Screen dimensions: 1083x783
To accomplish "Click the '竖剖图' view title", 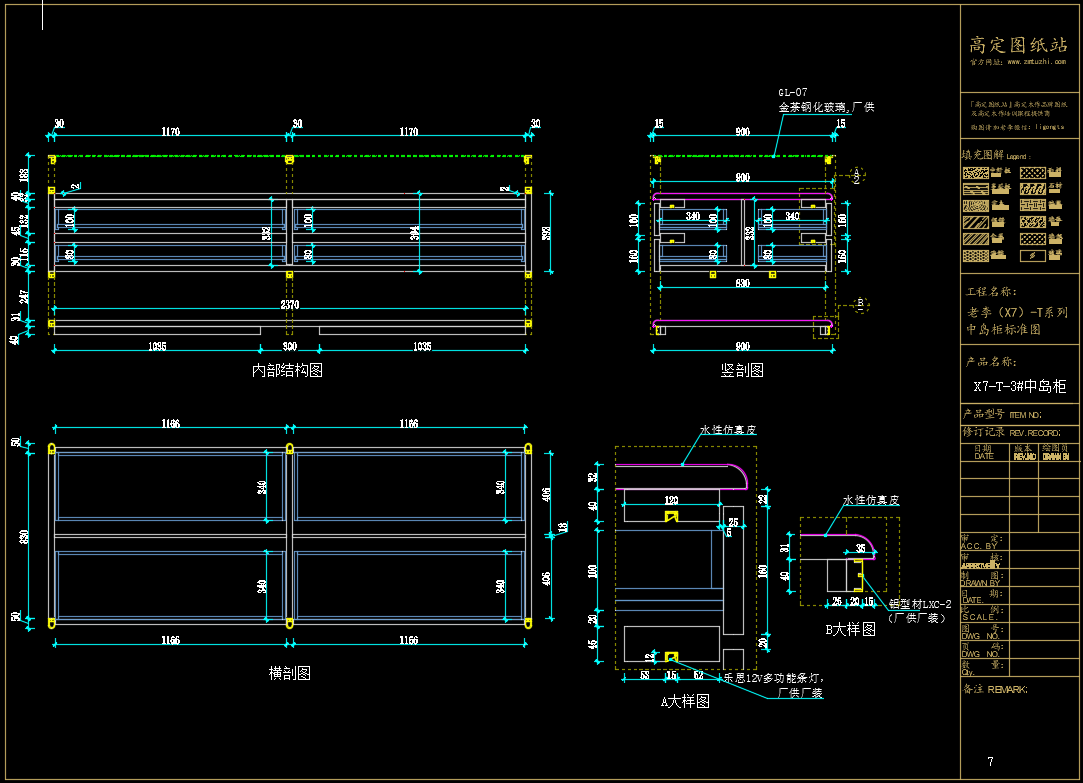I will tap(742, 371).
